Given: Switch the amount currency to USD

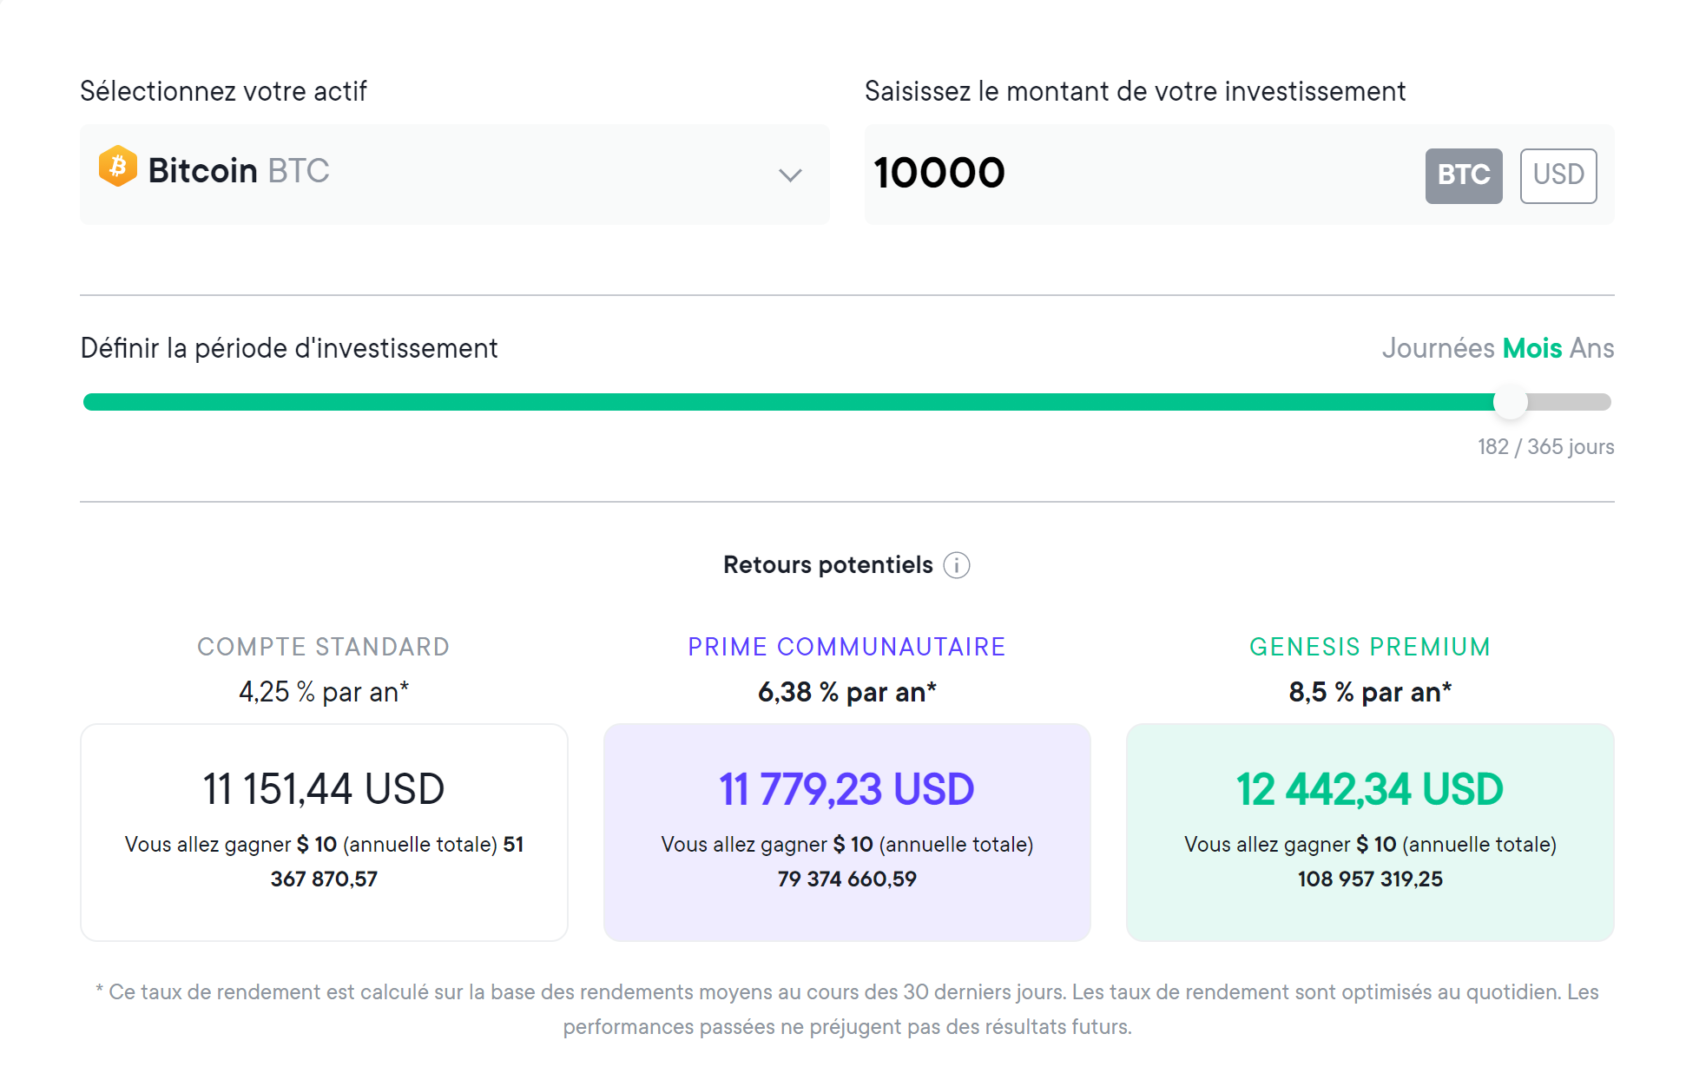Looking at the screenshot, I should 1557,176.
